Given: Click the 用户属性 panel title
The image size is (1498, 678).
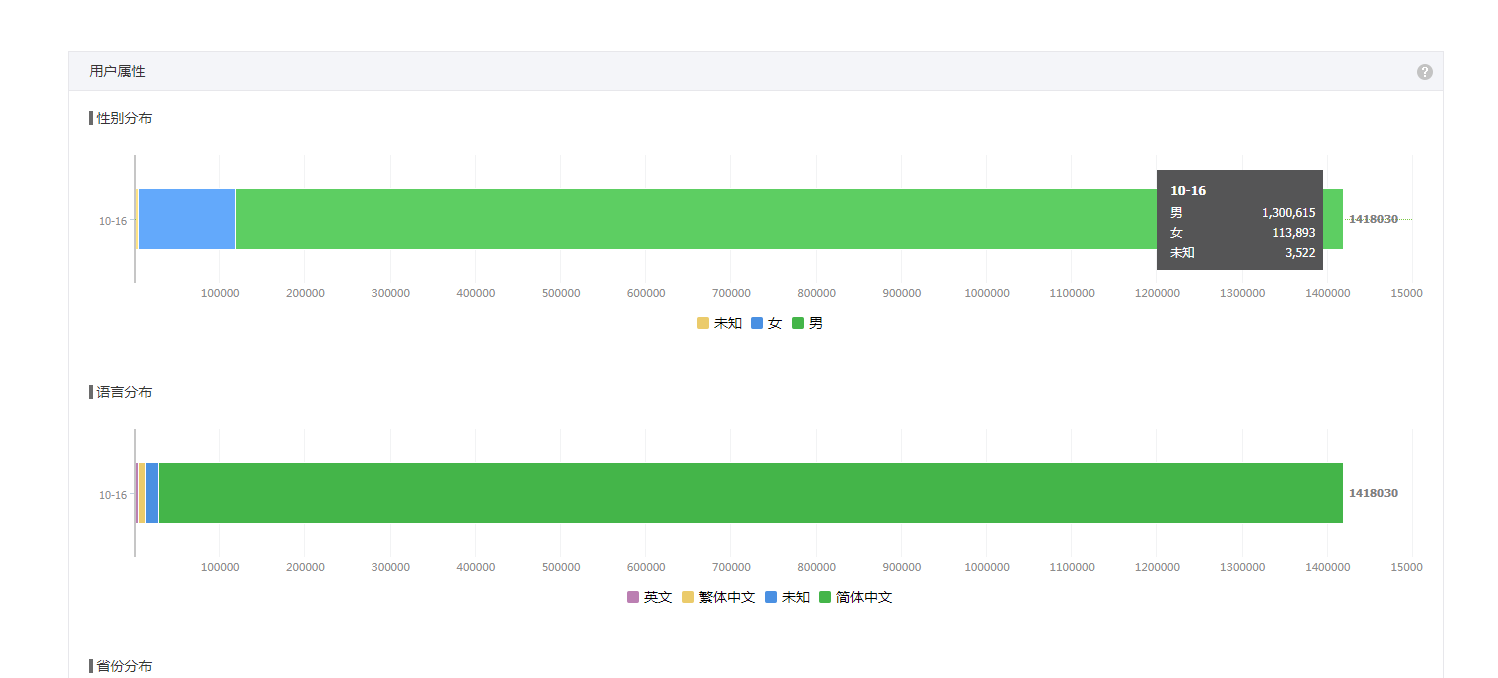Looking at the screenshot, I should click(117, 71).
